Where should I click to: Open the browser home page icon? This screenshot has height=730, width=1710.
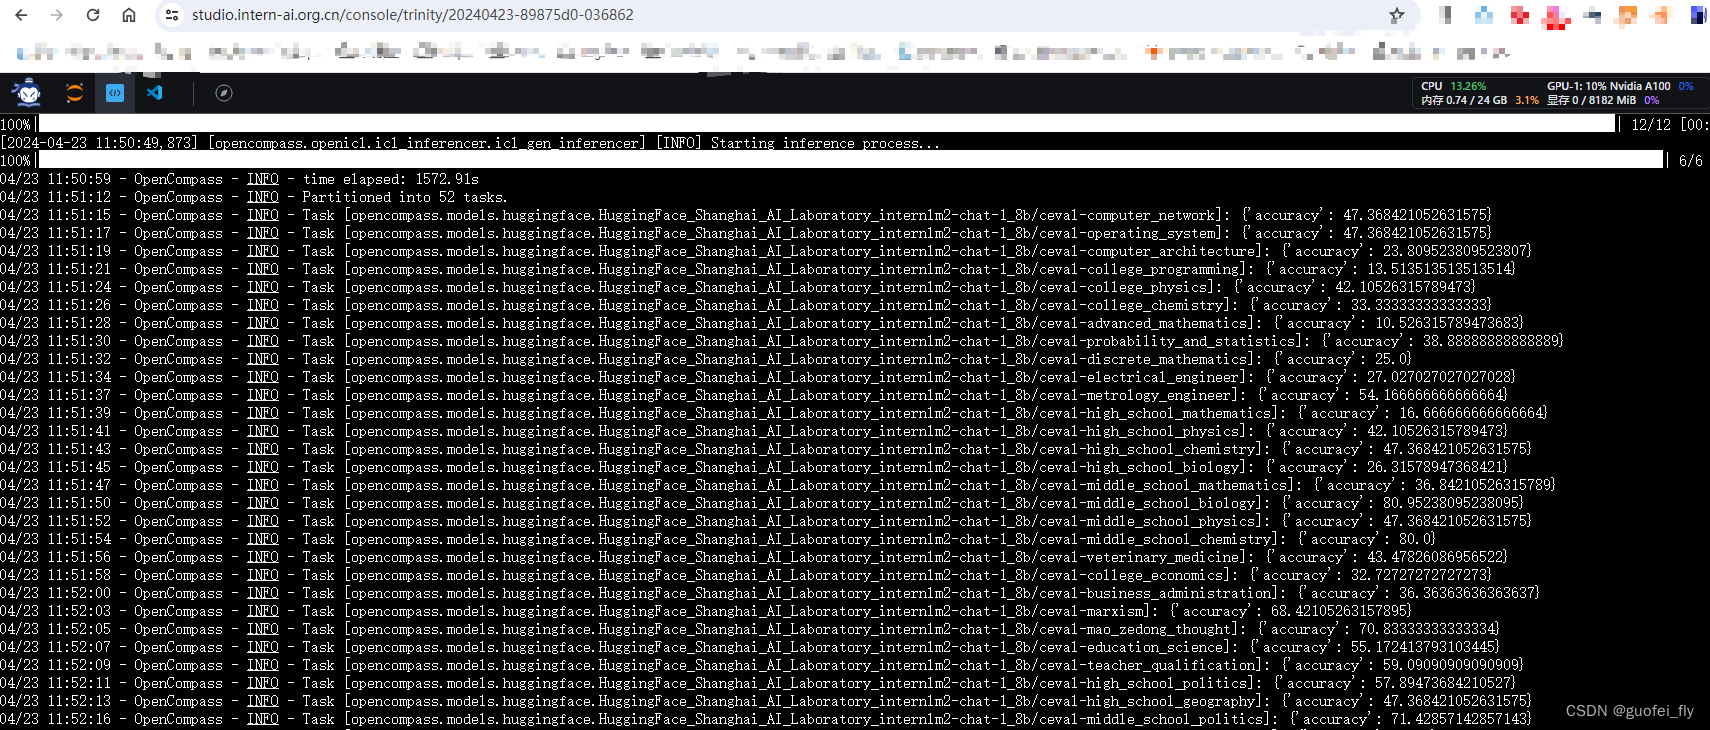129,15
